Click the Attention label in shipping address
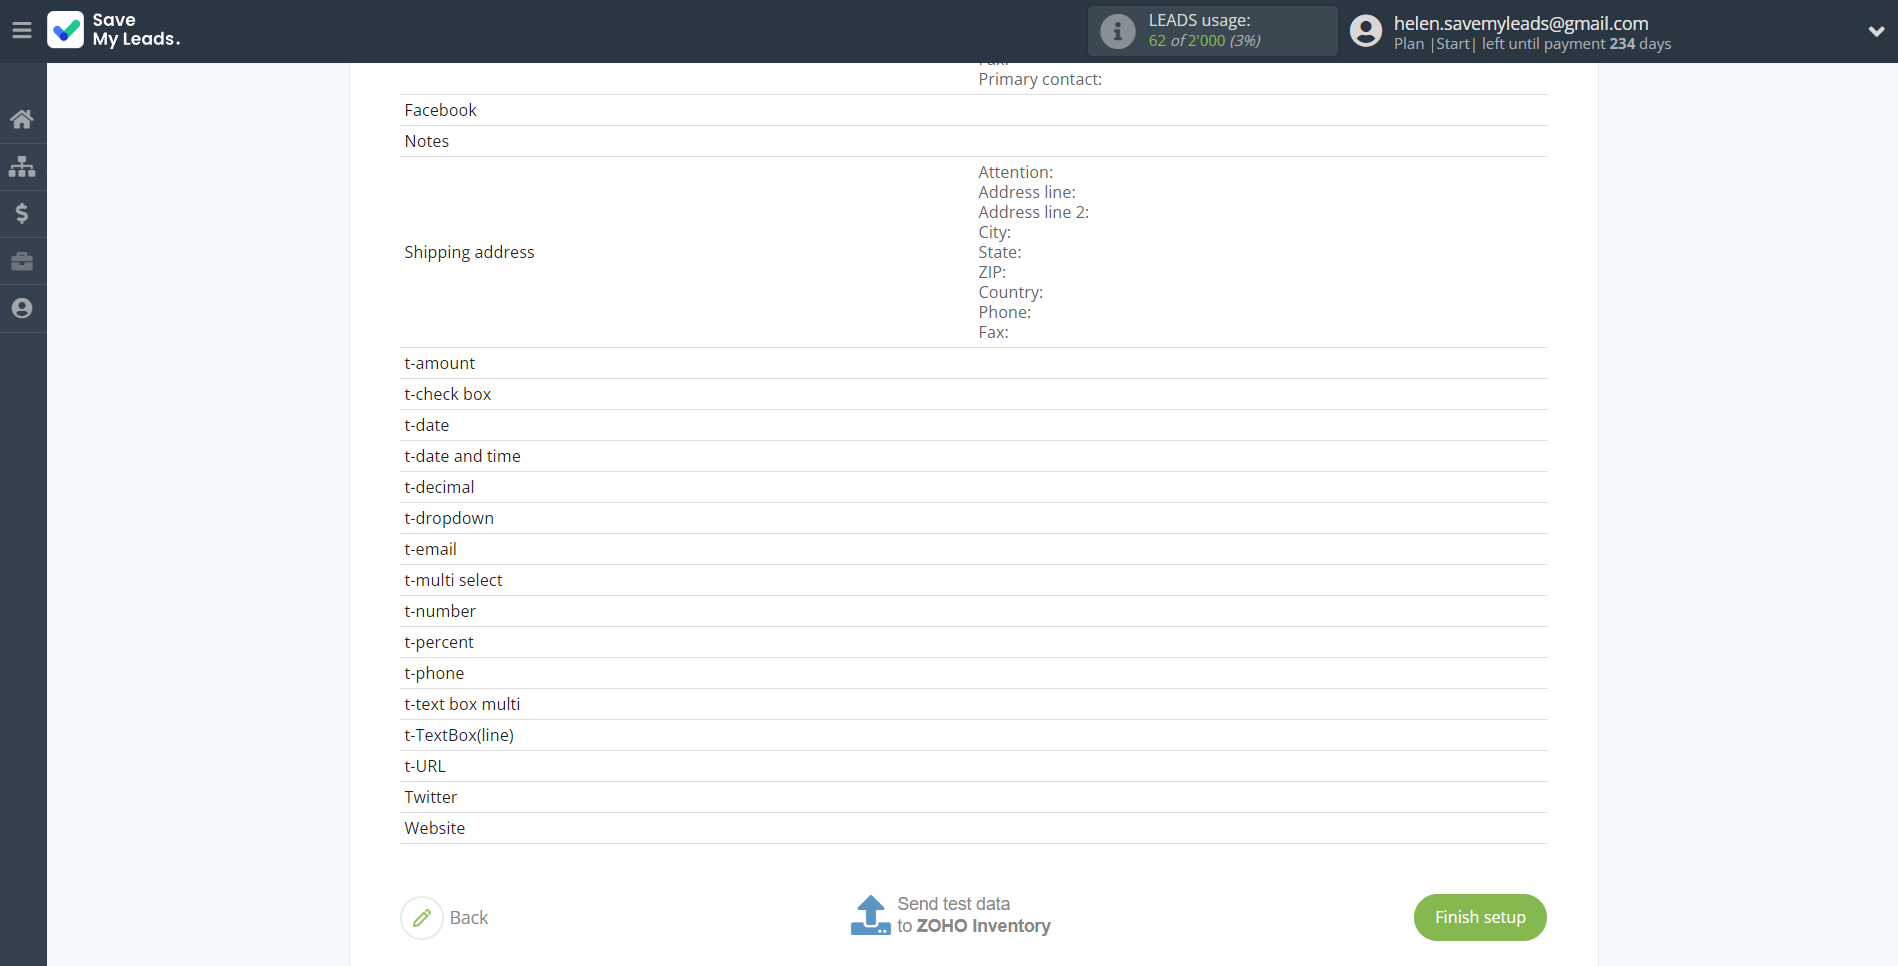 coord(1015,172)
